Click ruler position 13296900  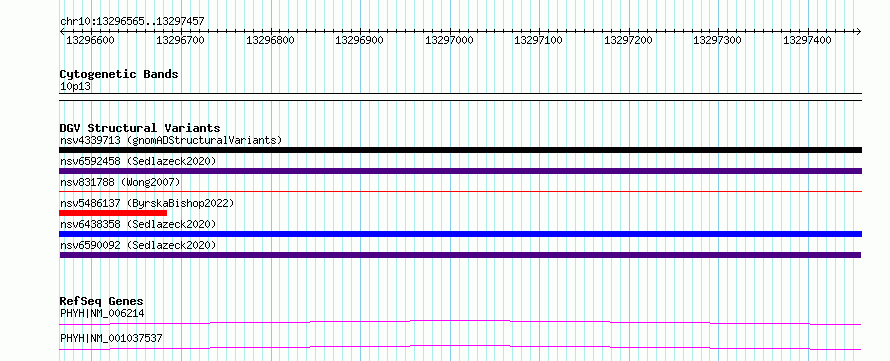click(x=359, y=40)
